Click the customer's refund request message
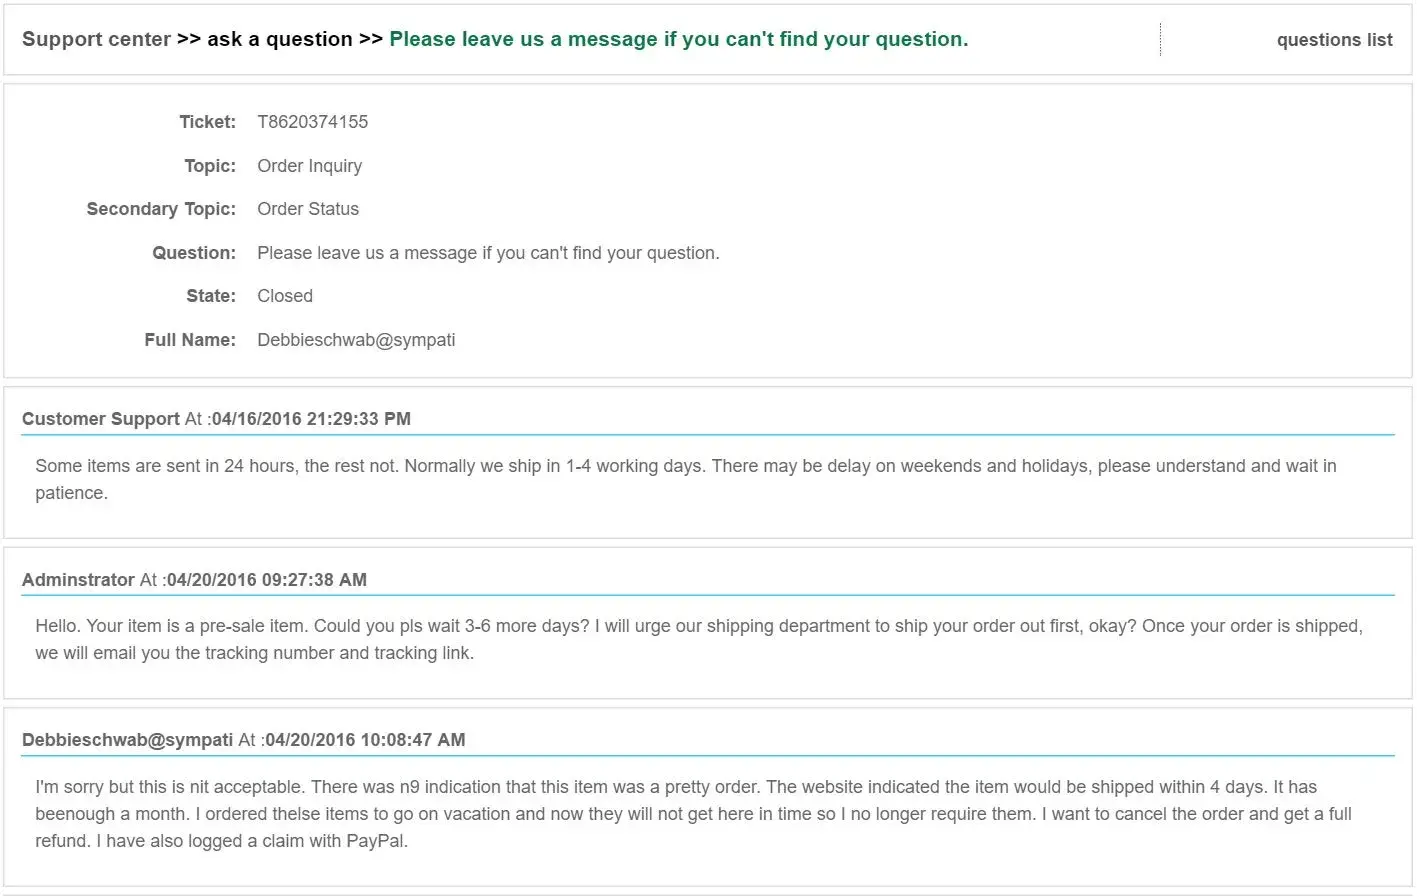This screenshot has width=1417, height=896. 692,814
